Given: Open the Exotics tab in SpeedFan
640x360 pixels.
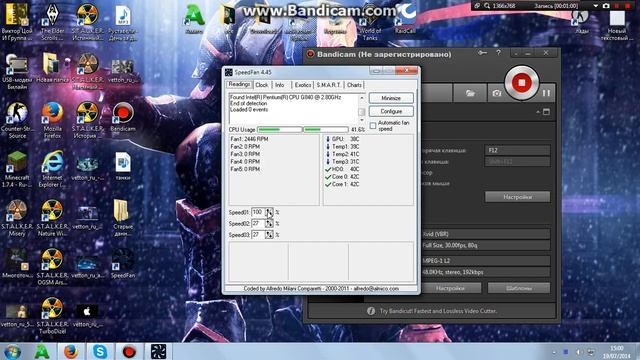Looking at the screenshot, I should click(303, 85).
